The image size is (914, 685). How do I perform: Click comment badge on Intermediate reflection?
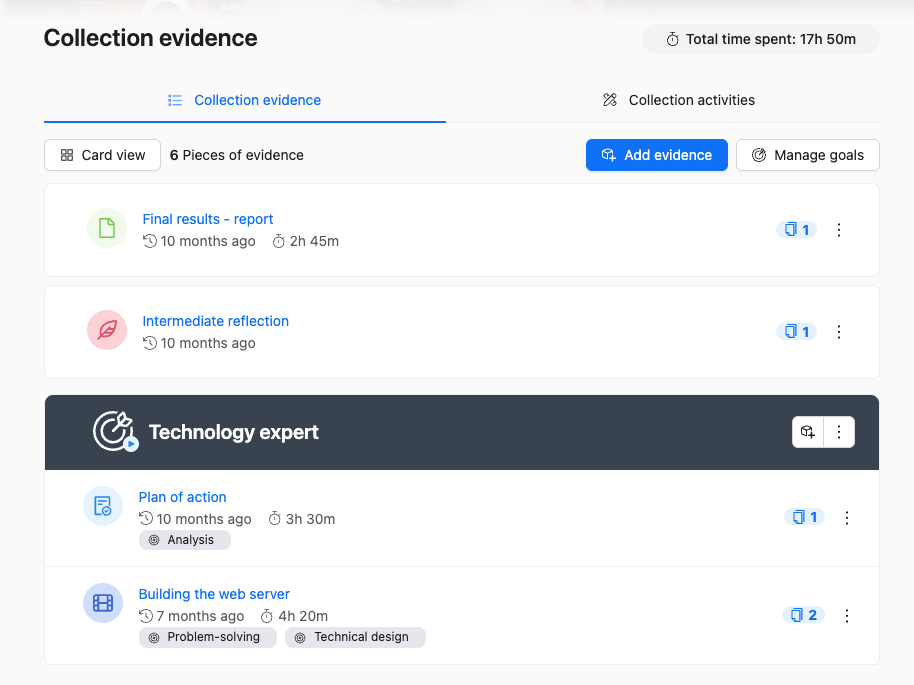796,332
